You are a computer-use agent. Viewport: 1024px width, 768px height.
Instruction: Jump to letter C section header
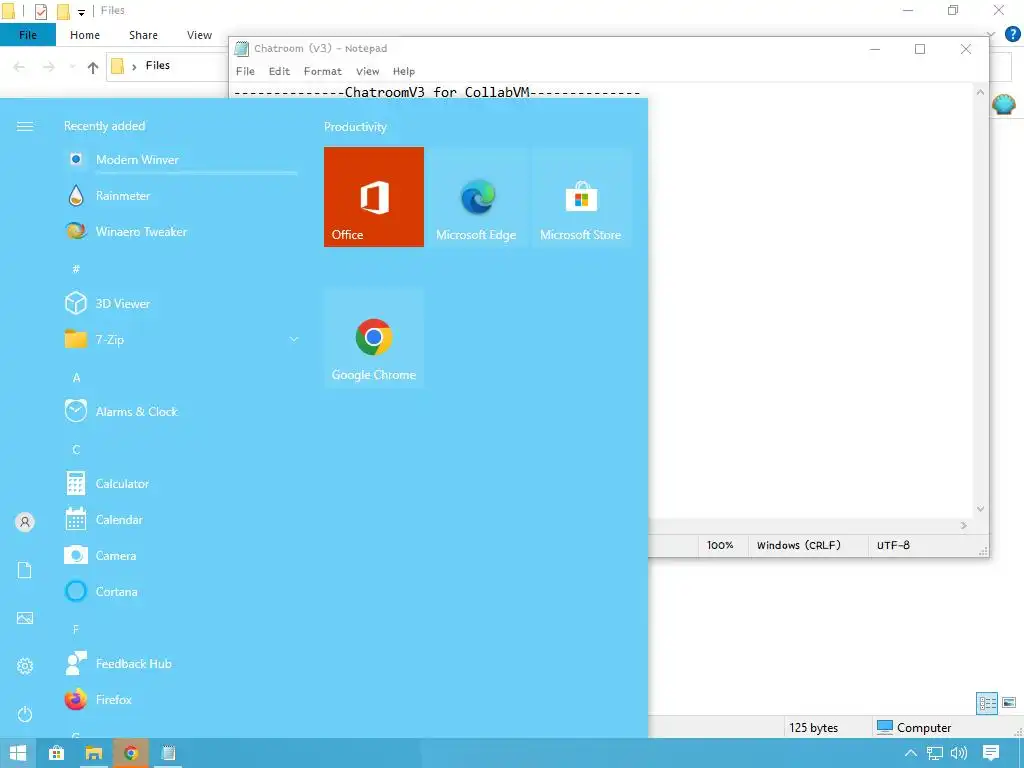click(76, 449)
